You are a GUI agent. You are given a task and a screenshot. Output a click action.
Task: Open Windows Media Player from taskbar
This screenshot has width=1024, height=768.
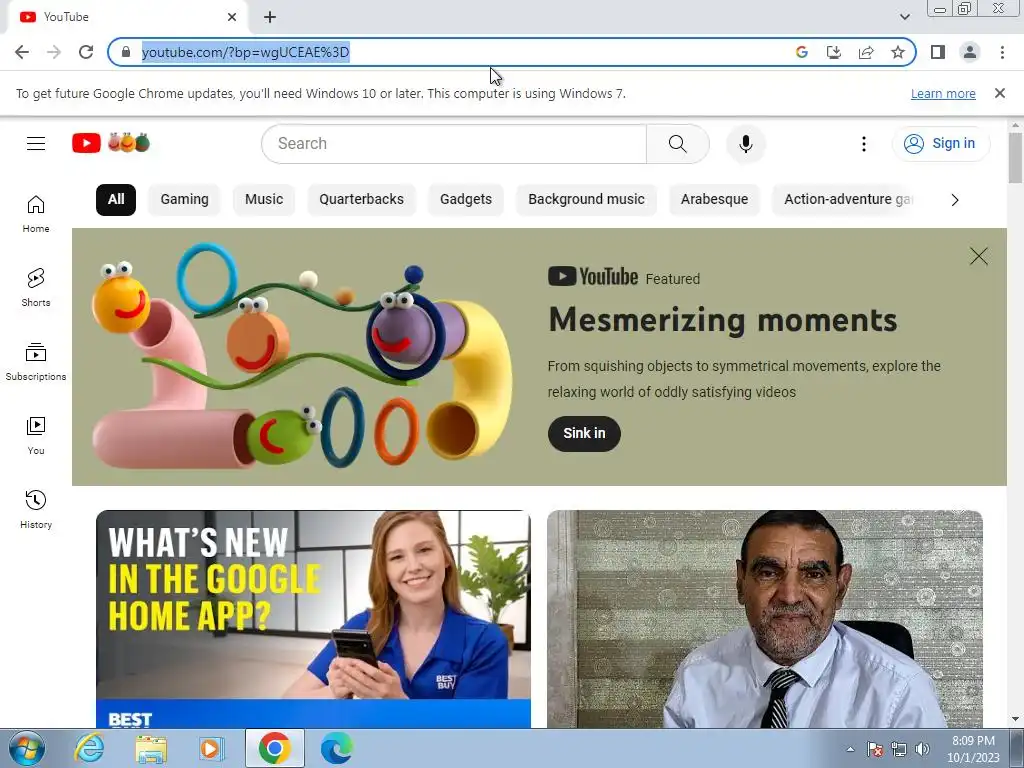click(x=210, y=748)
